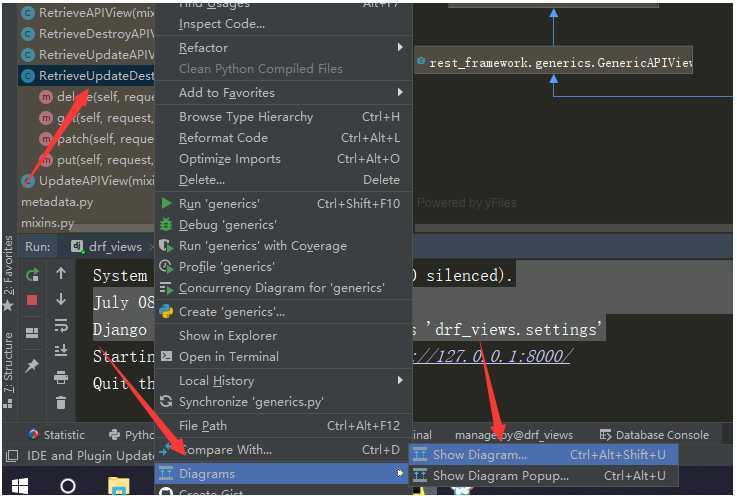Toggle the pin tab icon in Run panel

[32, 365]
